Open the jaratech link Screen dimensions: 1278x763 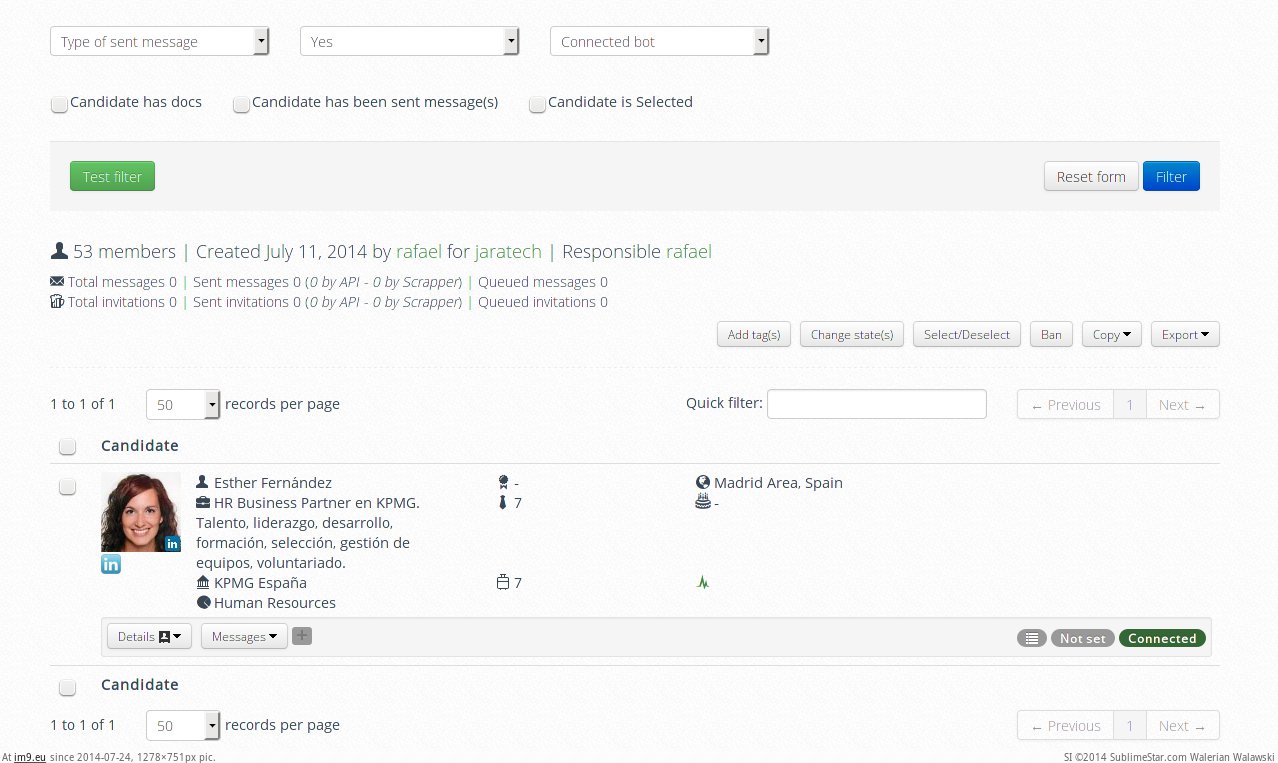[508, 251]
